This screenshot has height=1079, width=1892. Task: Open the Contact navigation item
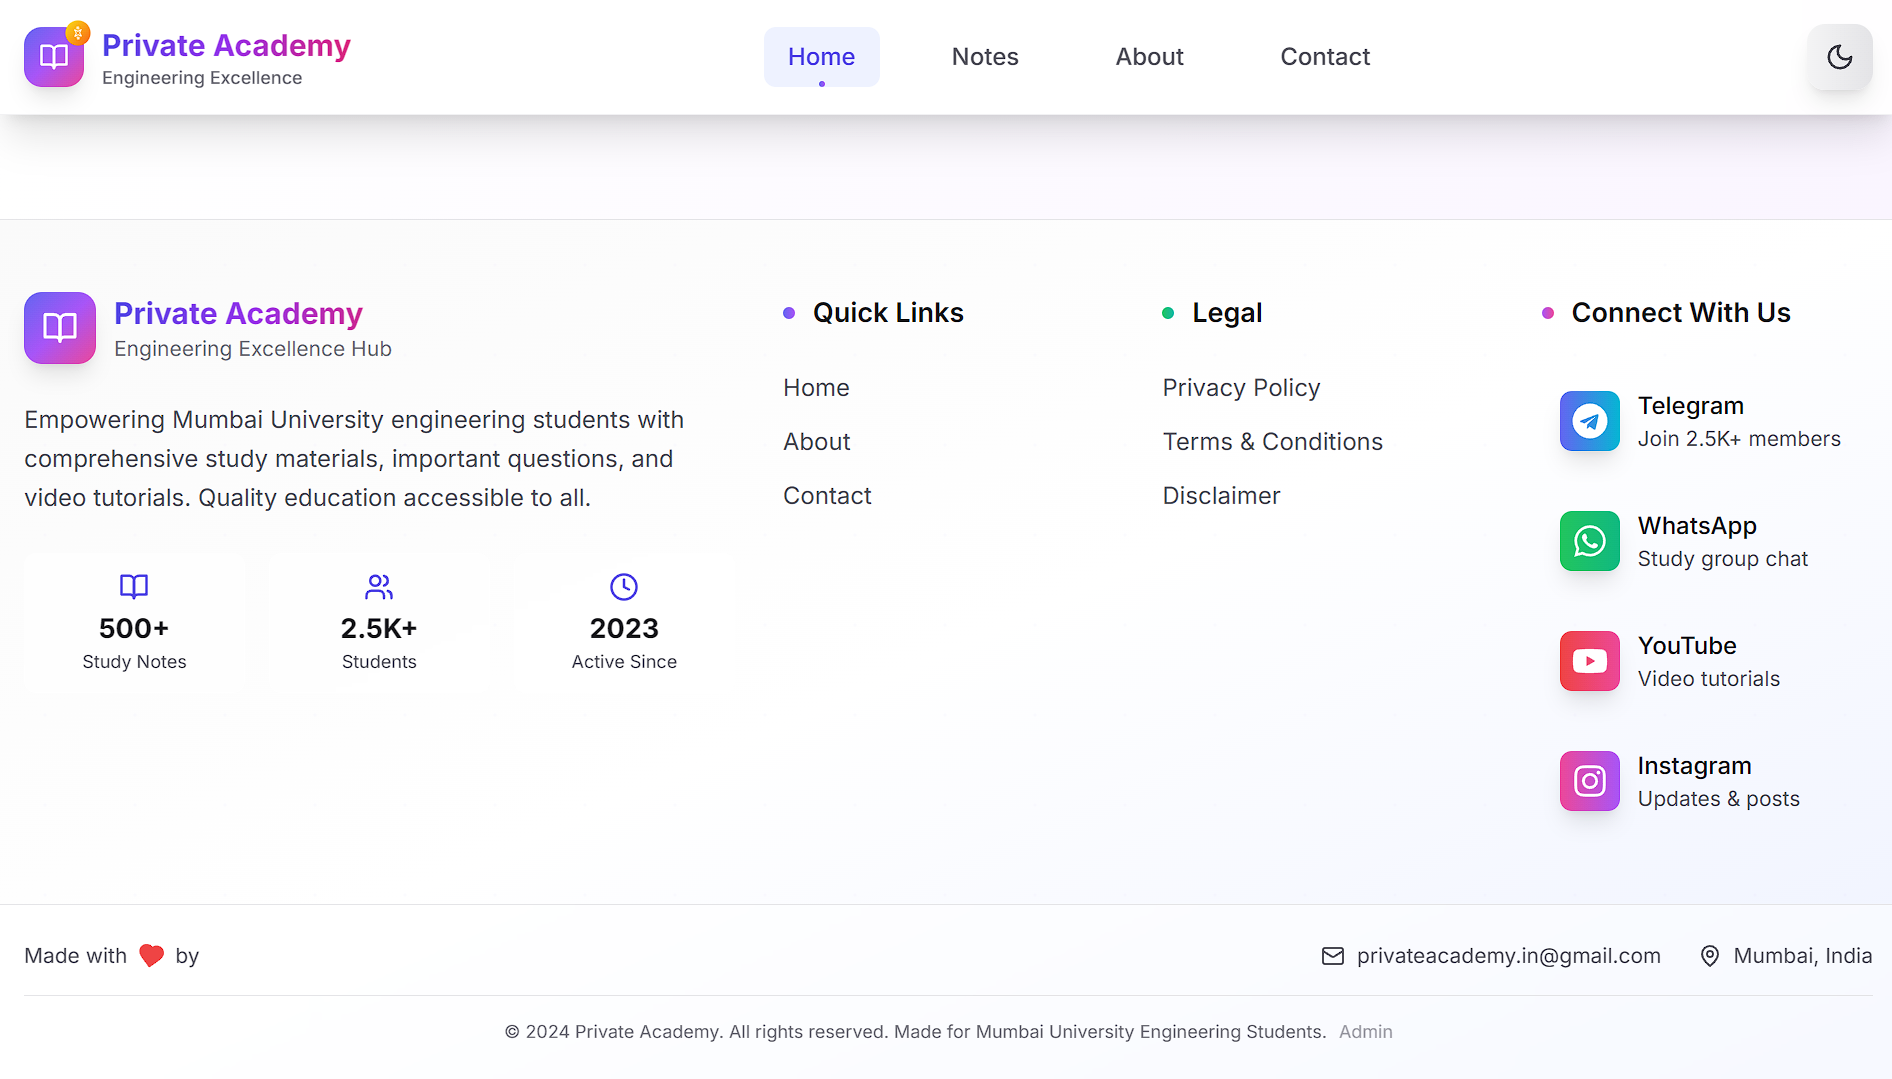tap(1325, 57)
